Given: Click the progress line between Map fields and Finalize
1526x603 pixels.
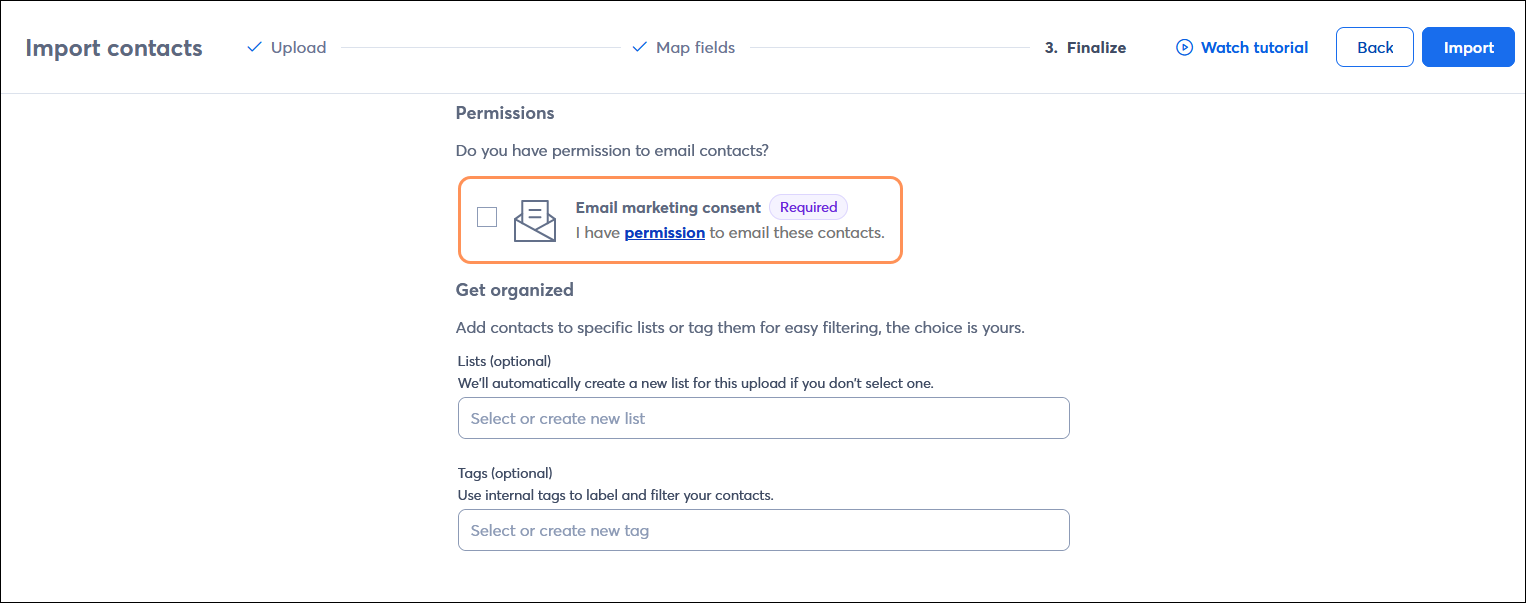Looking at the screenshot, I should [x=890, y=46].
